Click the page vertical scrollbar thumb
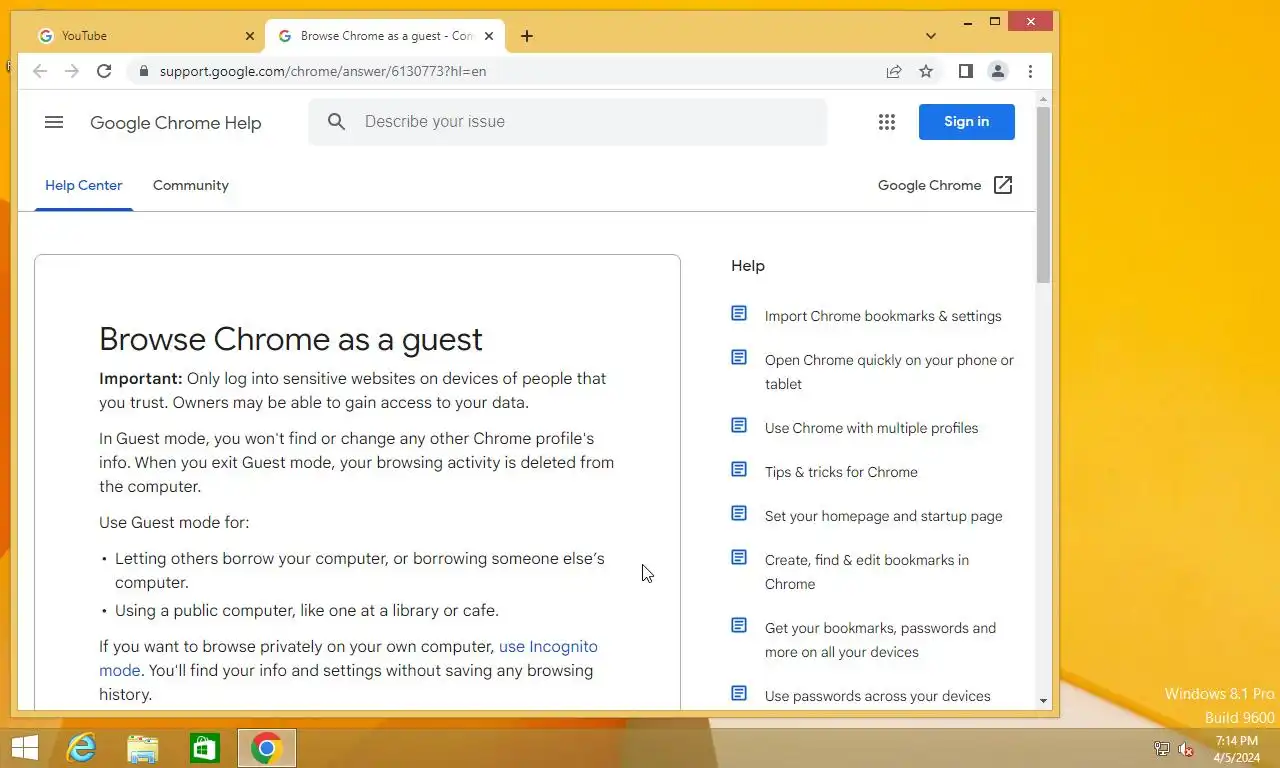1280x768 pixels. pos(1043,195)
